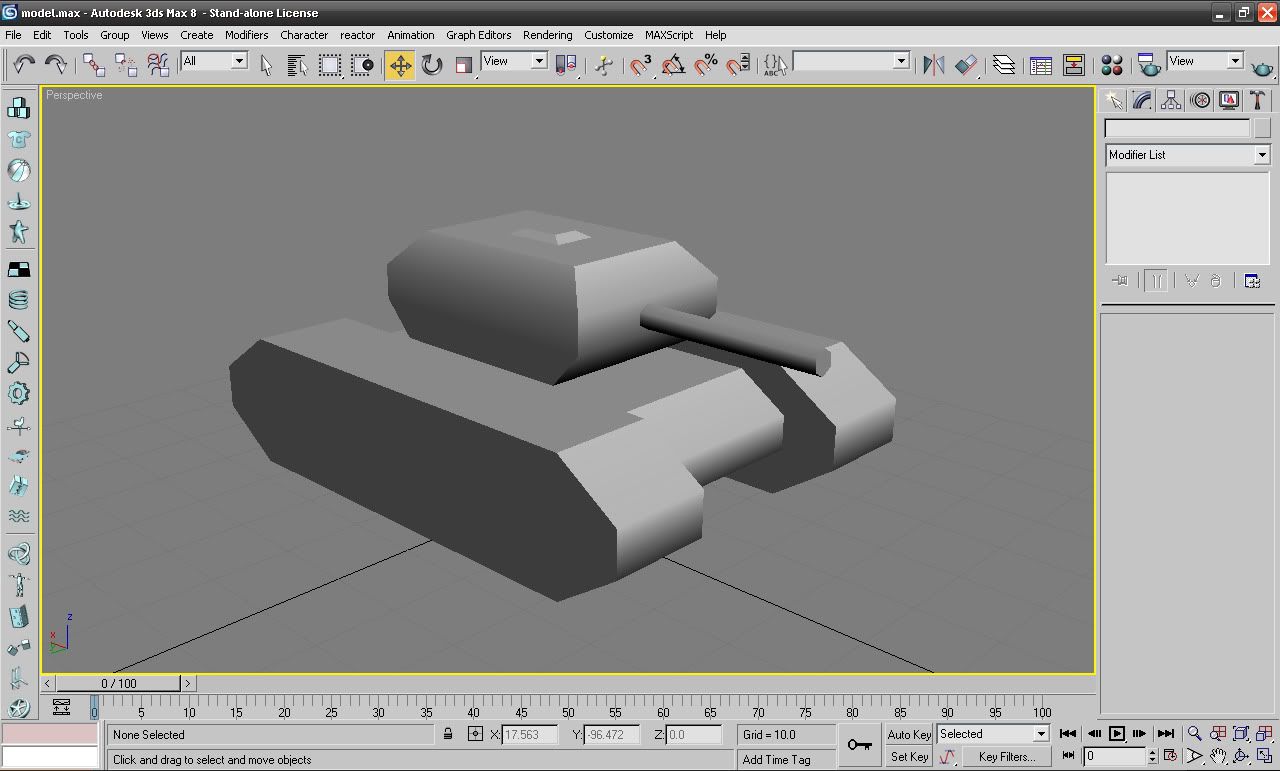Click Configure Modifier Sets icon
Screen dimensions: 1280x771
(1252, 281)
